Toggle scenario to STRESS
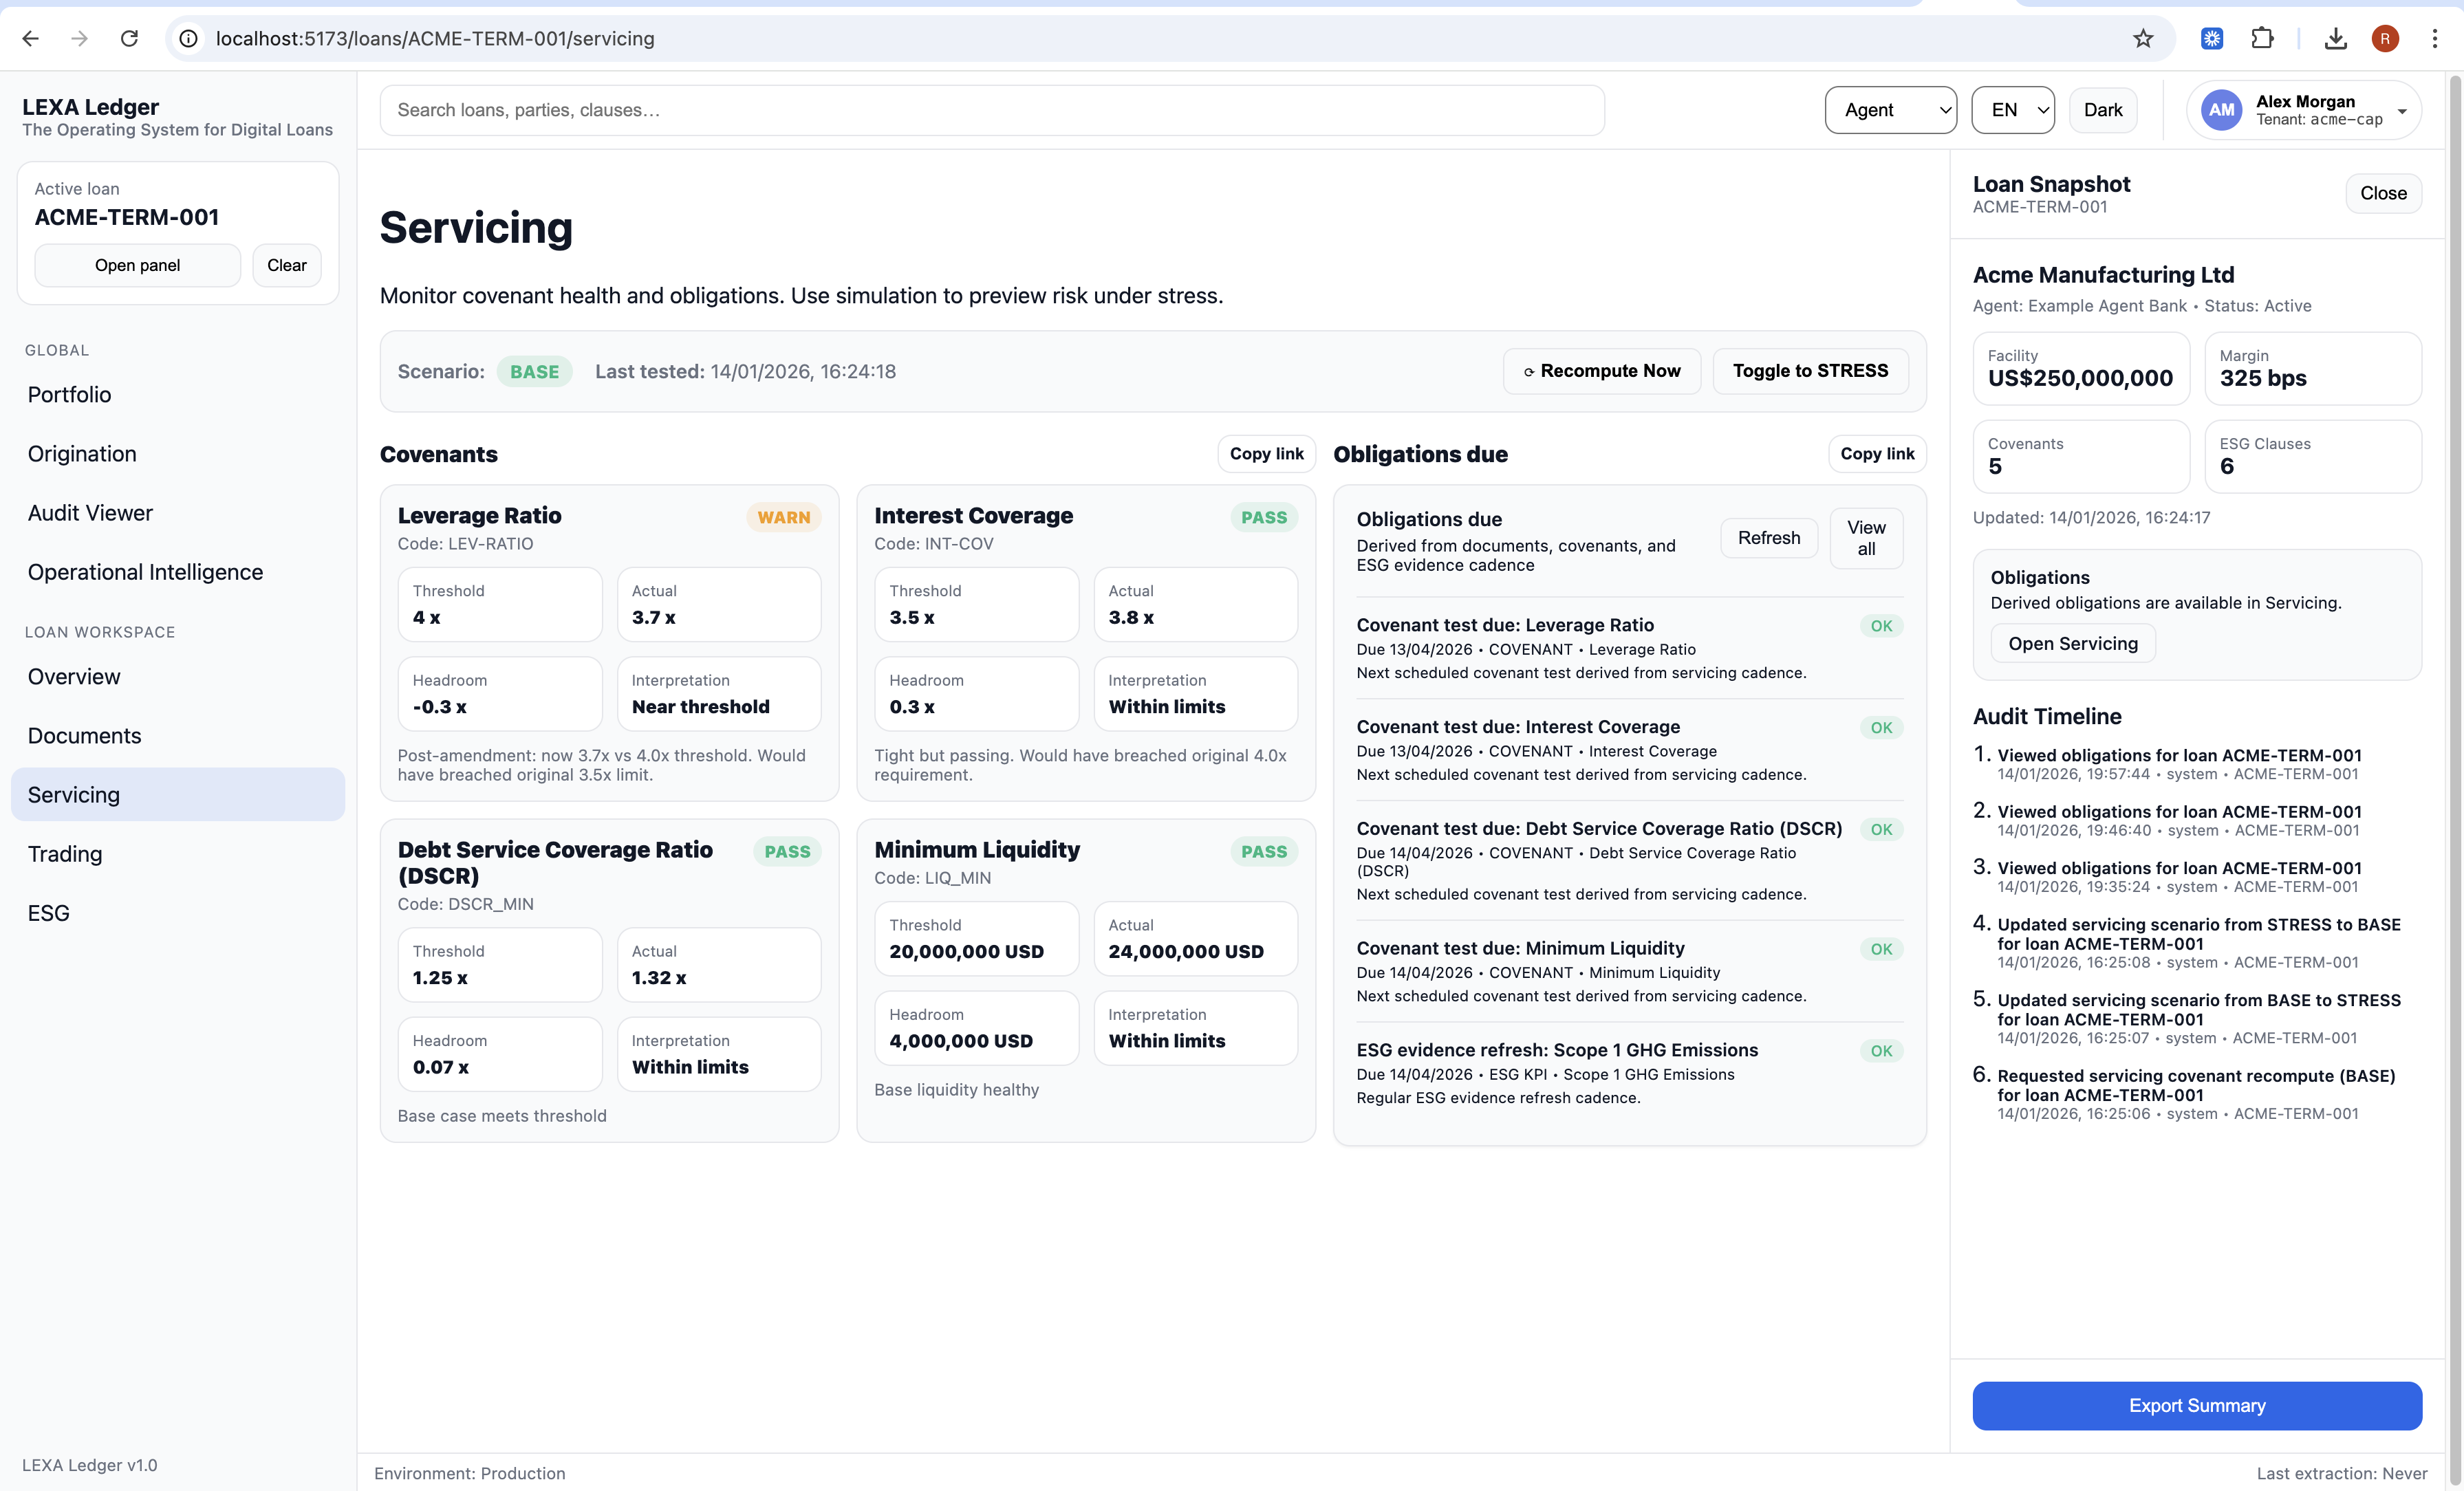2464x1491 pixels. pyautogui.click(x=1809, y=371)
